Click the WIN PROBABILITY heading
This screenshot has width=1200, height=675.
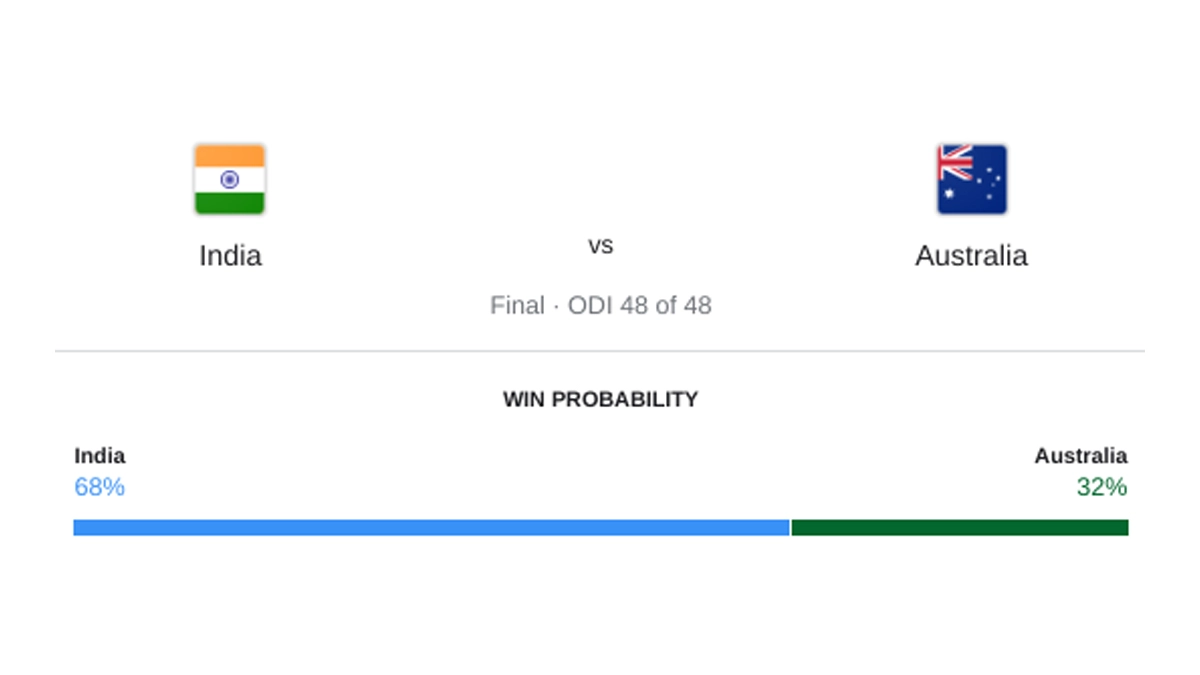tap(600, 400)
